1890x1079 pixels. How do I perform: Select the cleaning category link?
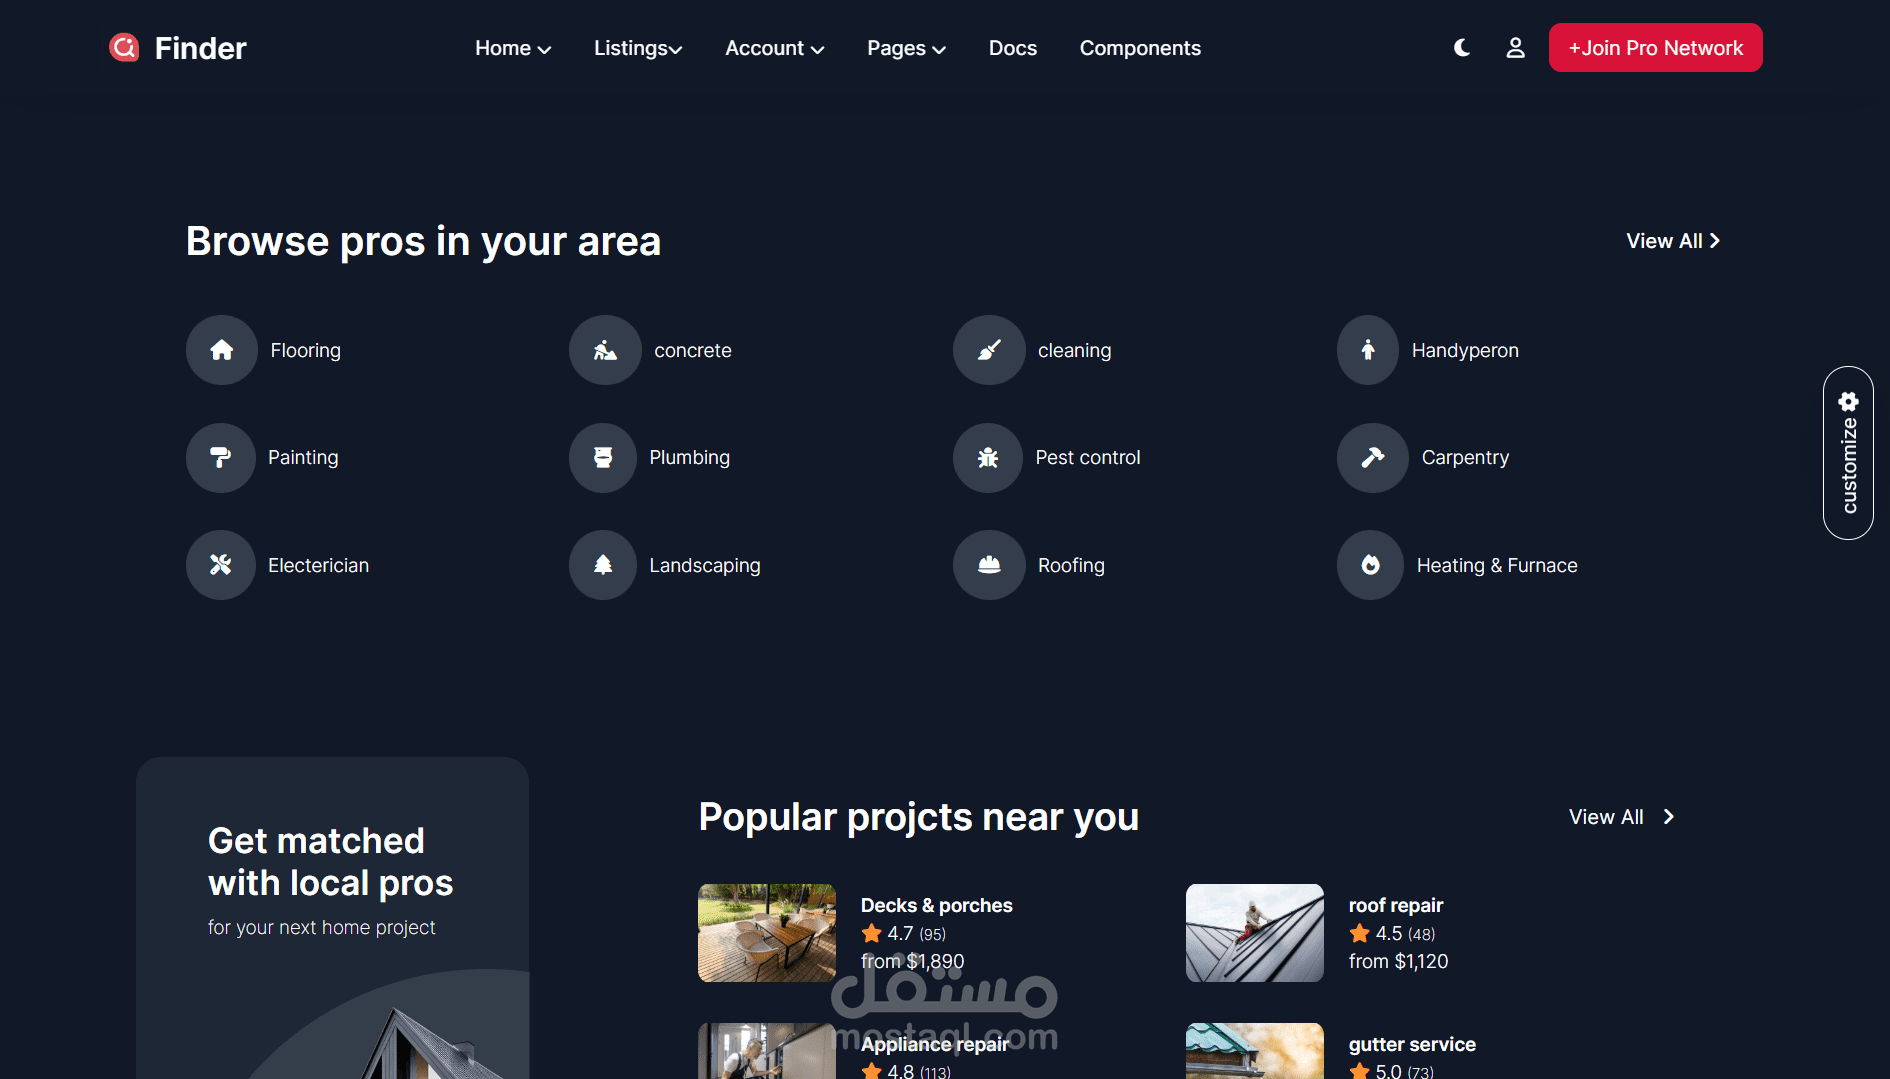tap(1075, 350)
